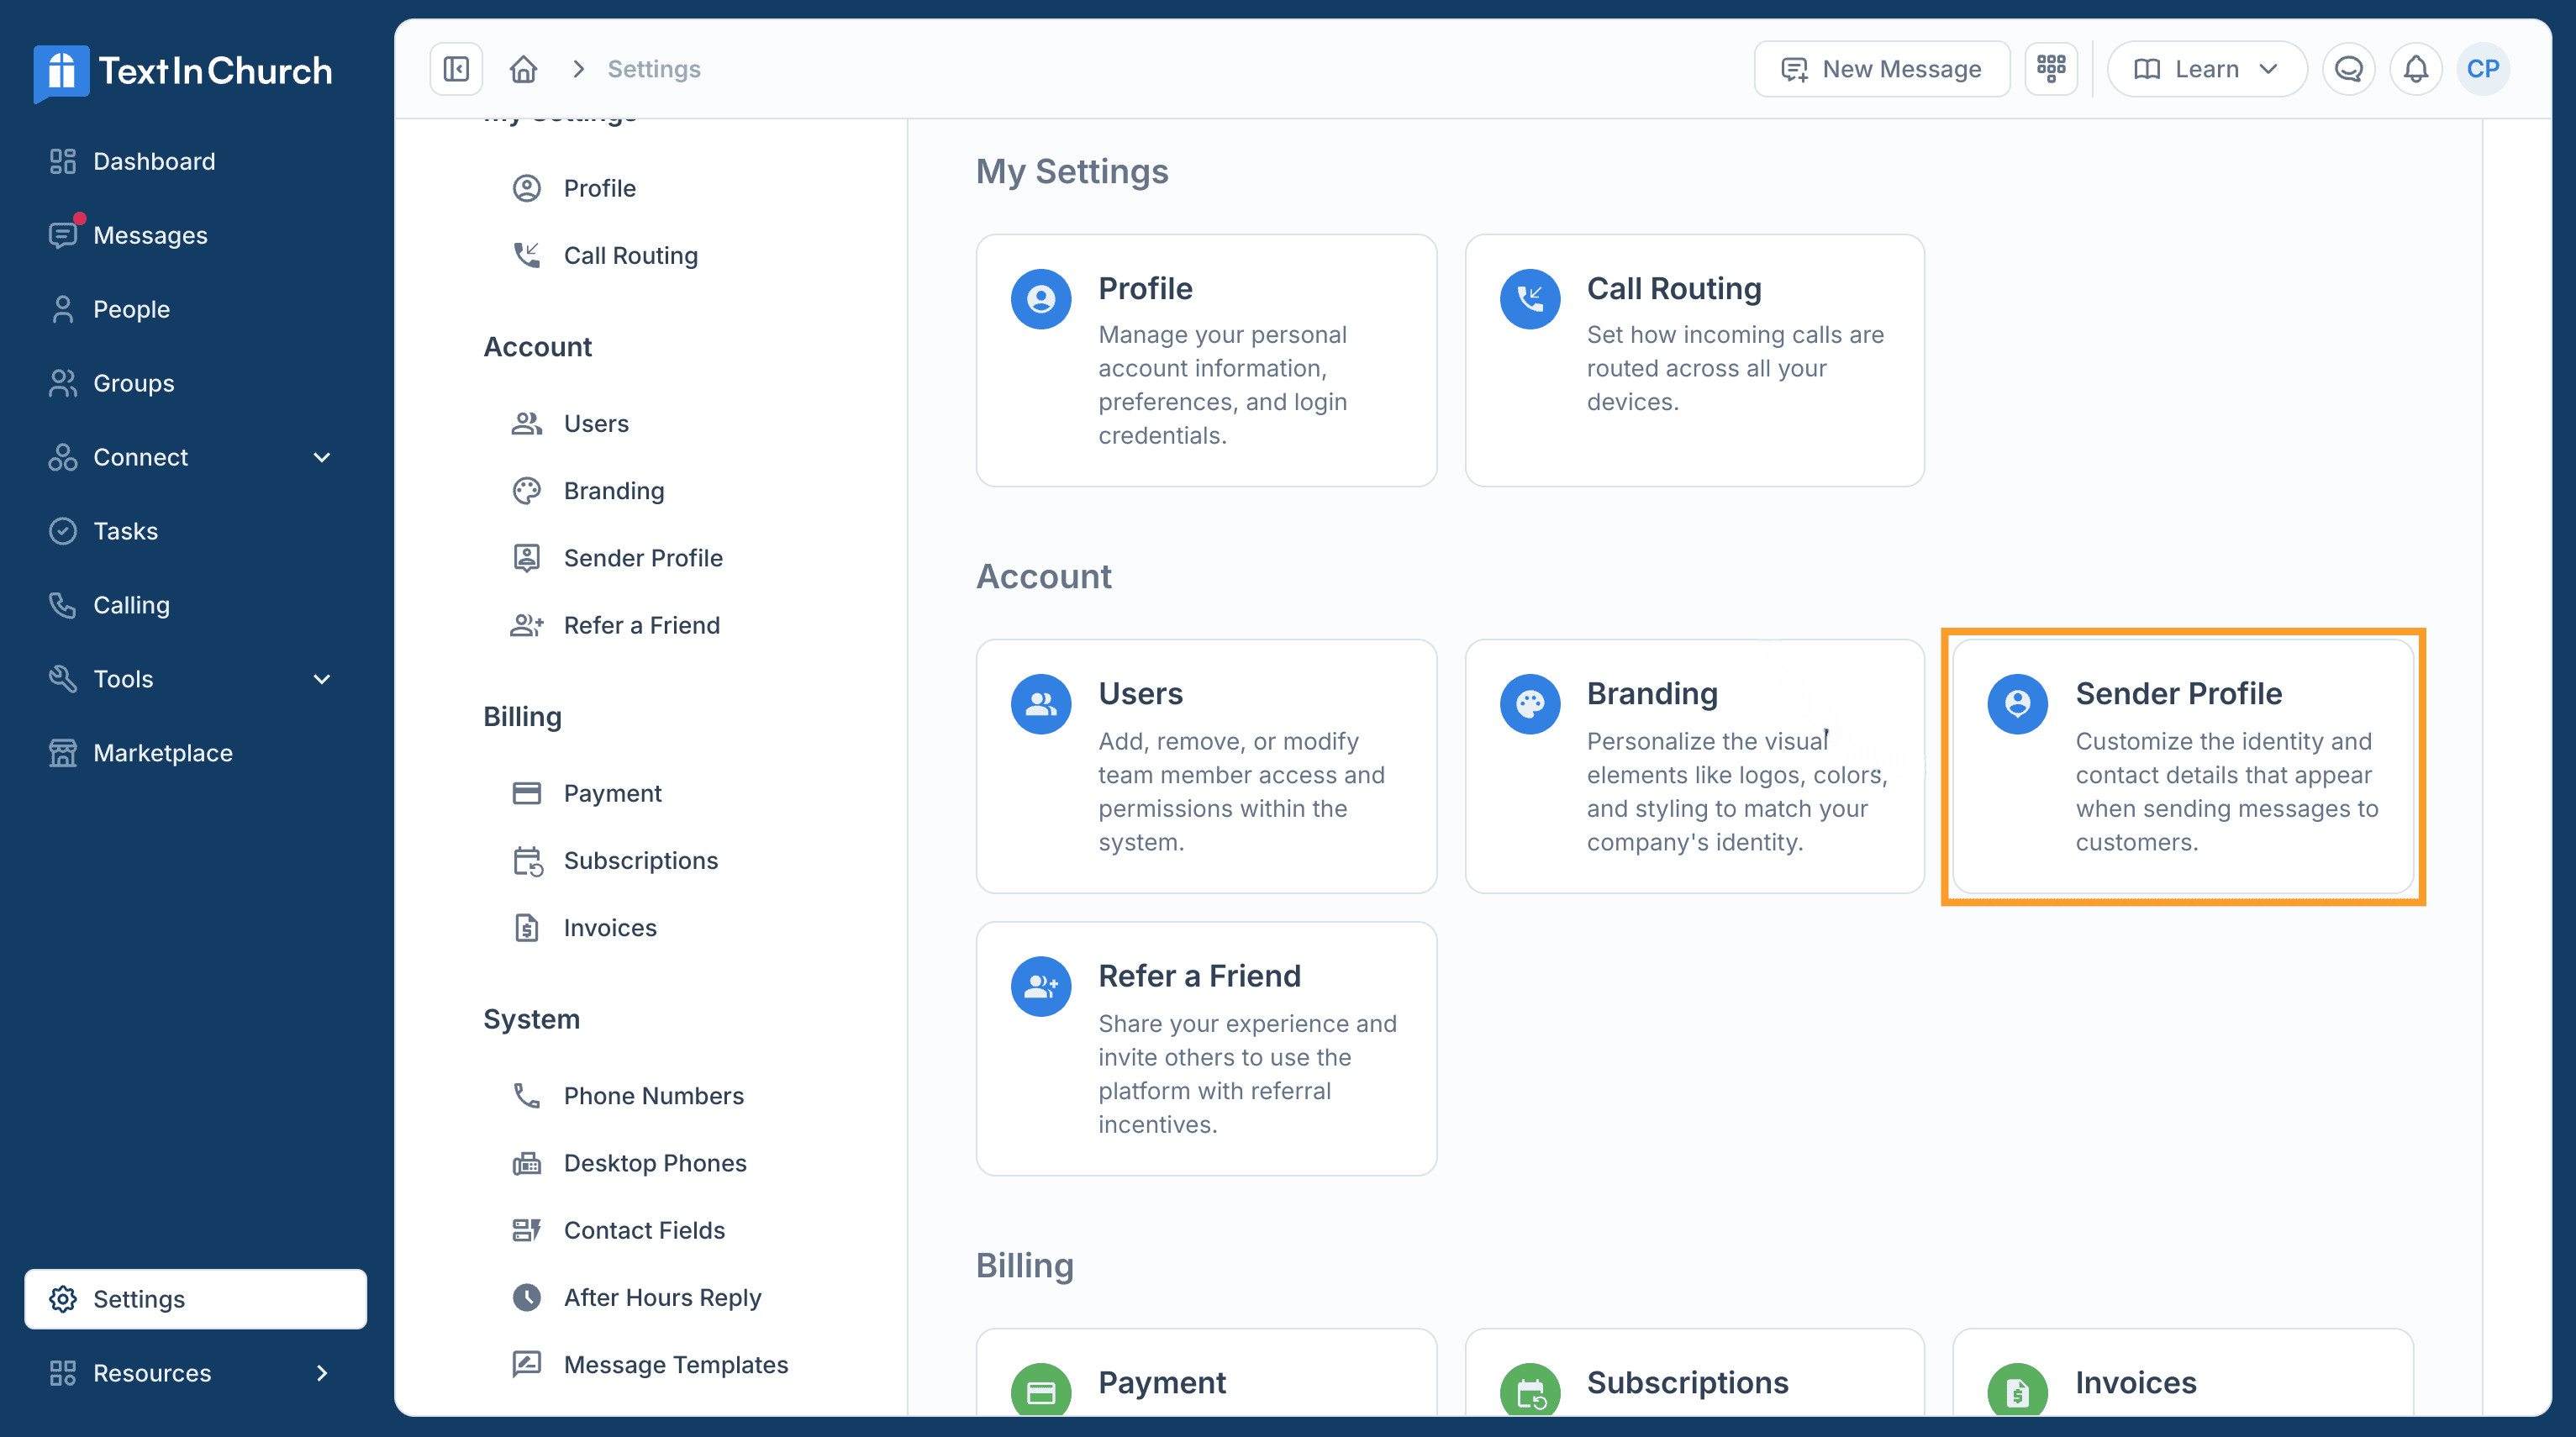Open Subscriptions in Billing settings list
This screenshot has height=1437, width=2576.
[x=615, y=861]
